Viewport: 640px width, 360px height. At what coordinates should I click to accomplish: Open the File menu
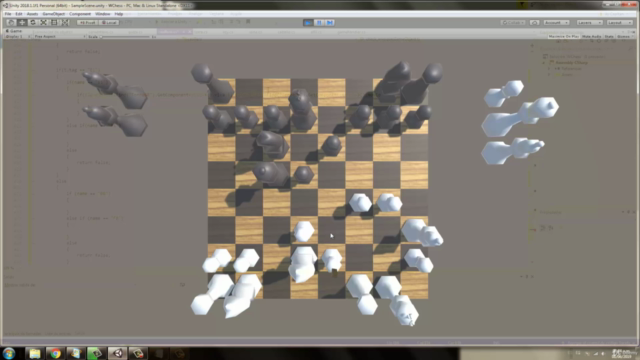click(x=8, y=14)
